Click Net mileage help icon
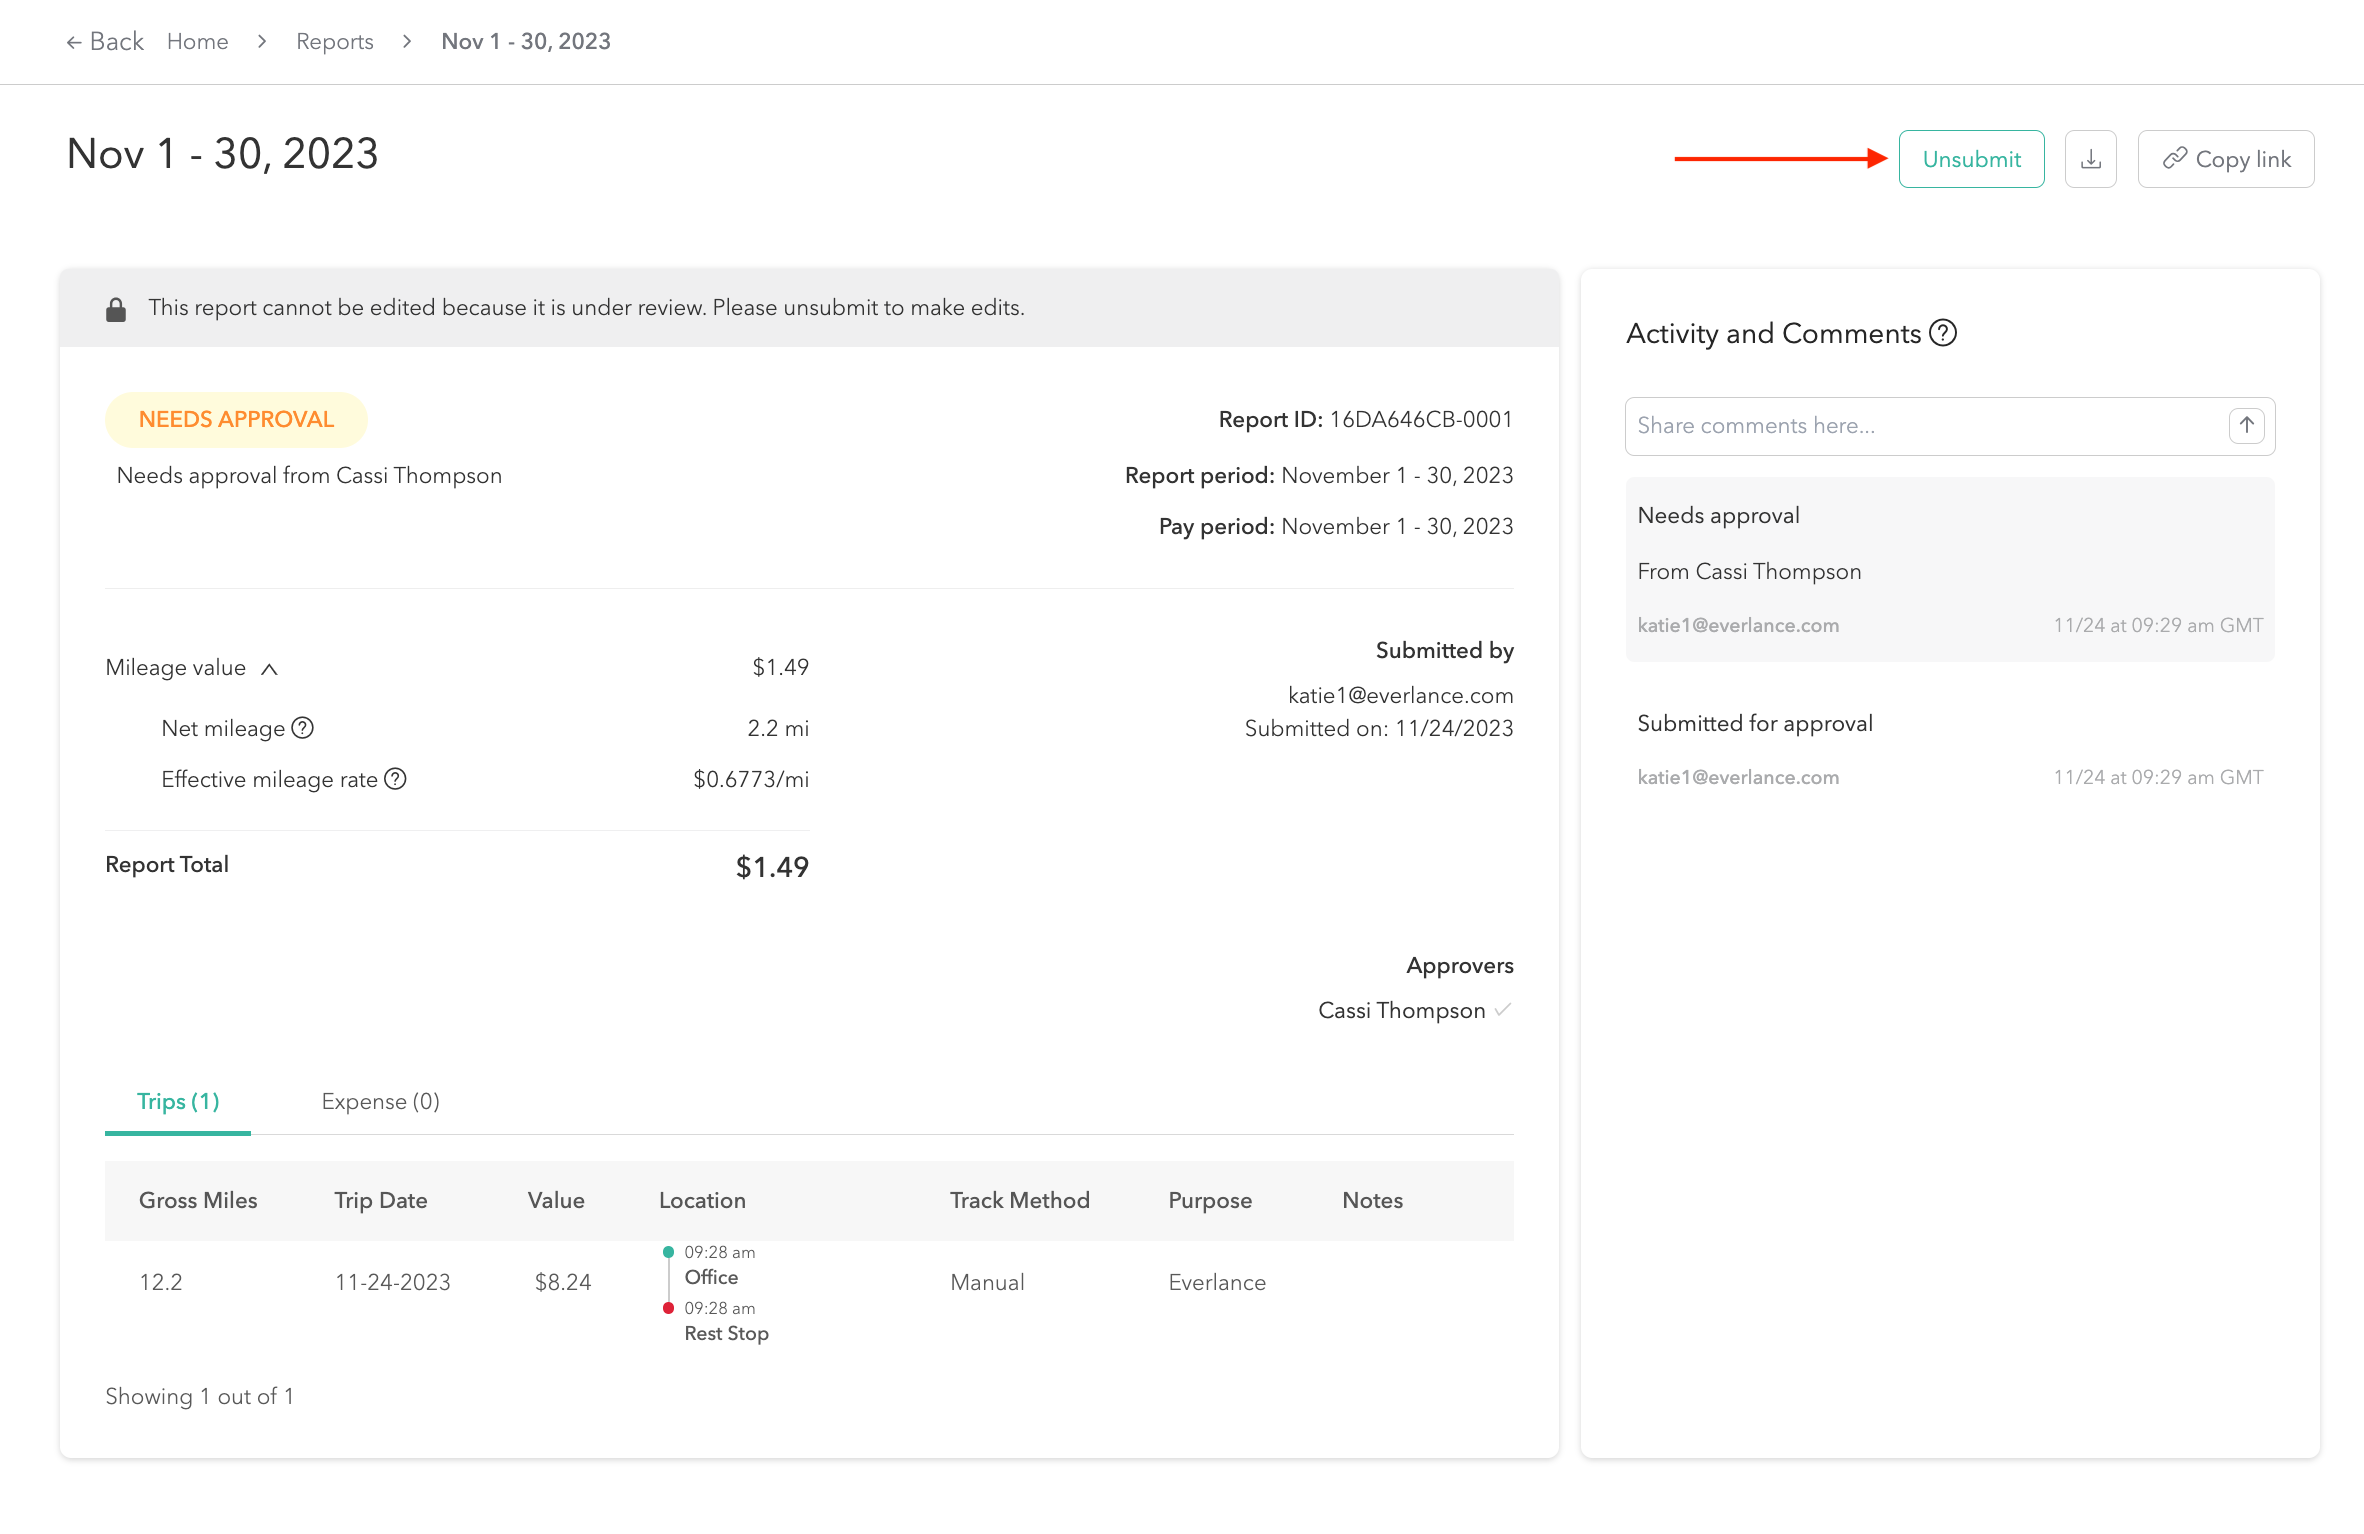The height and width of the screenshot is (1534, 2364). coord(303,728)
